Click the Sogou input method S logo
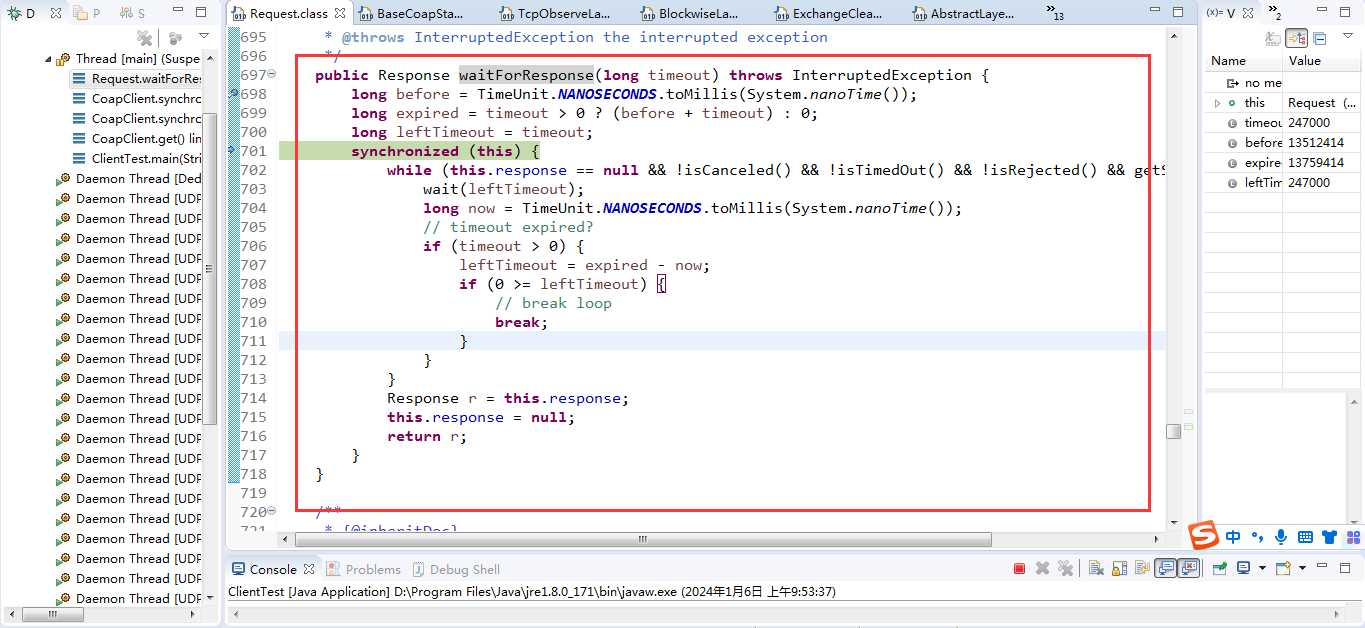The height and width of the screenshot is (628, 1365). point(1204,536)
